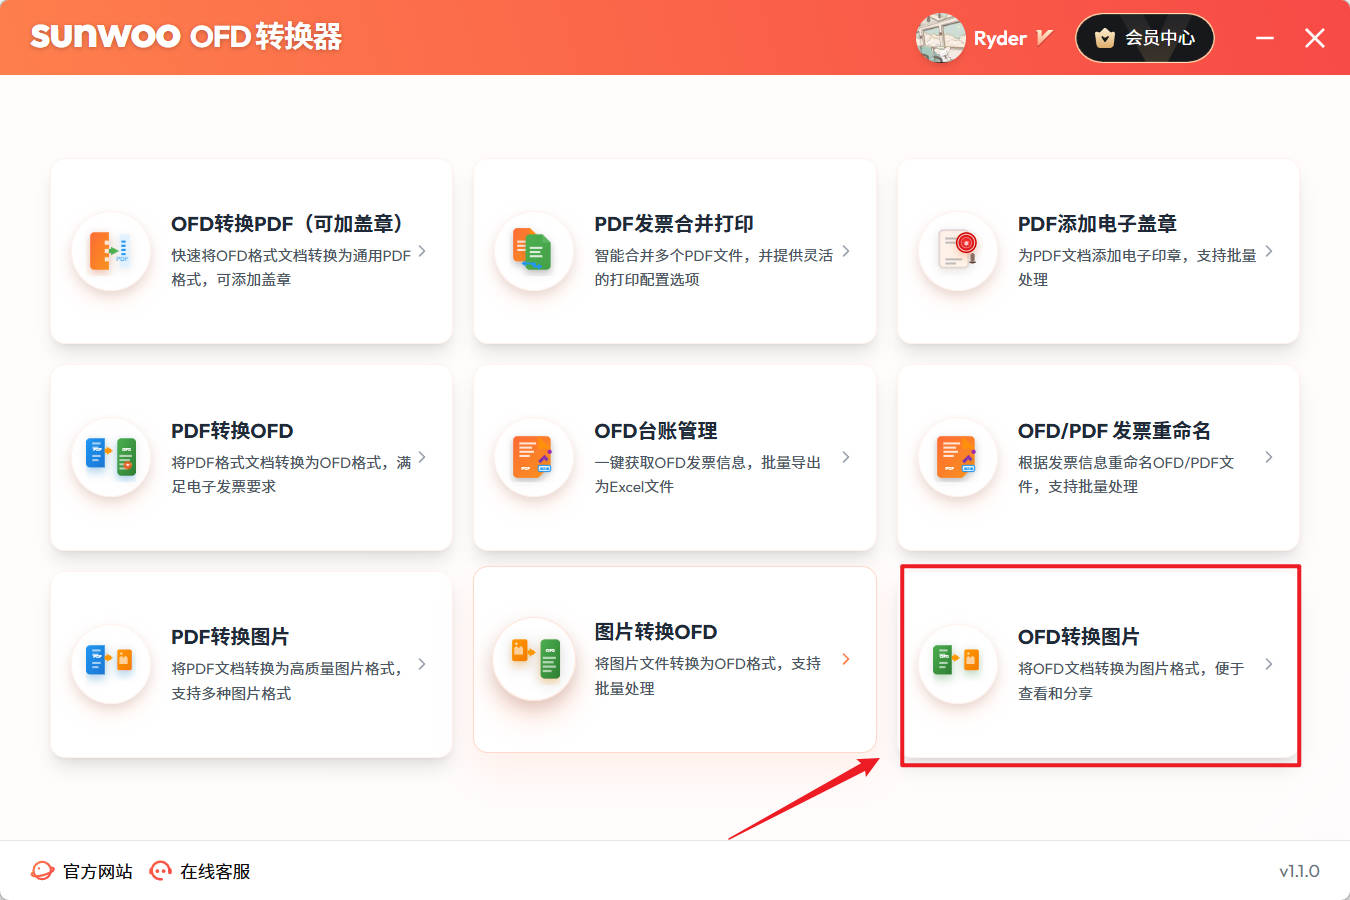Viewport: 1350px width, 900px height.
Task: Select the OFD转换图片 title
Action: click(1078, 637)
